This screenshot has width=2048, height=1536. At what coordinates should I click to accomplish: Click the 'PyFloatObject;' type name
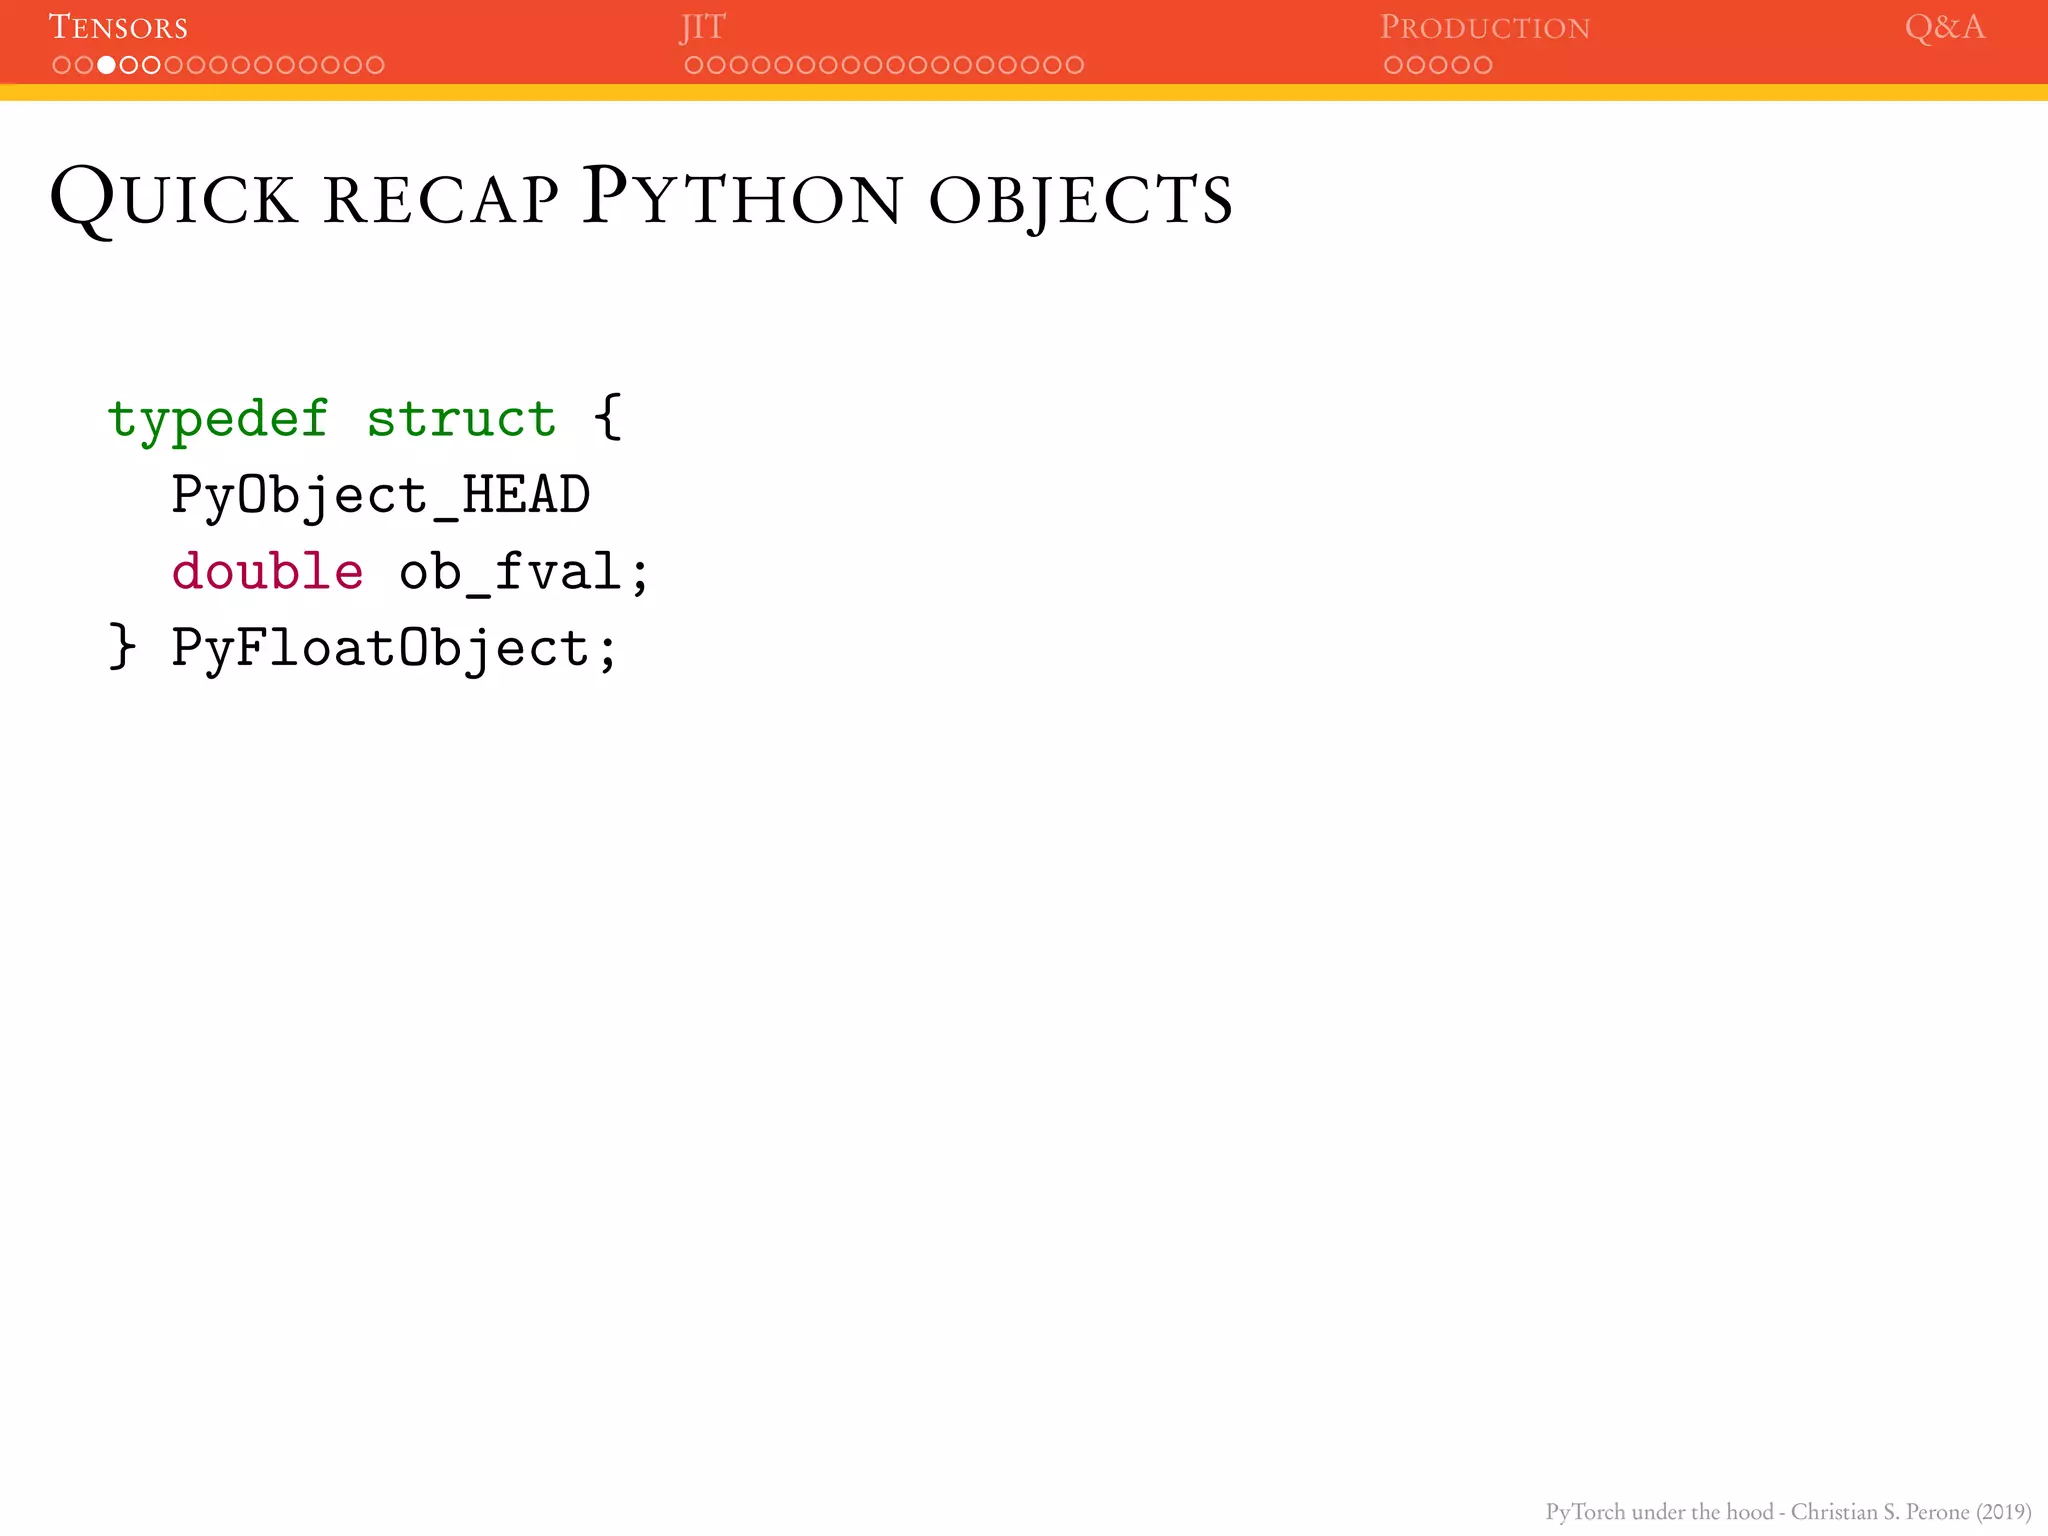point(395,649)
